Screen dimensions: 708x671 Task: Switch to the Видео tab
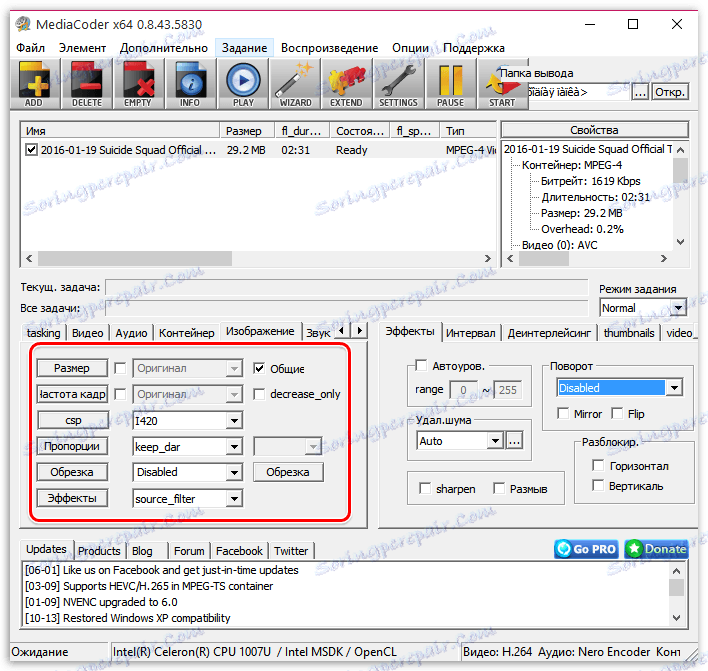coord(88,333)
